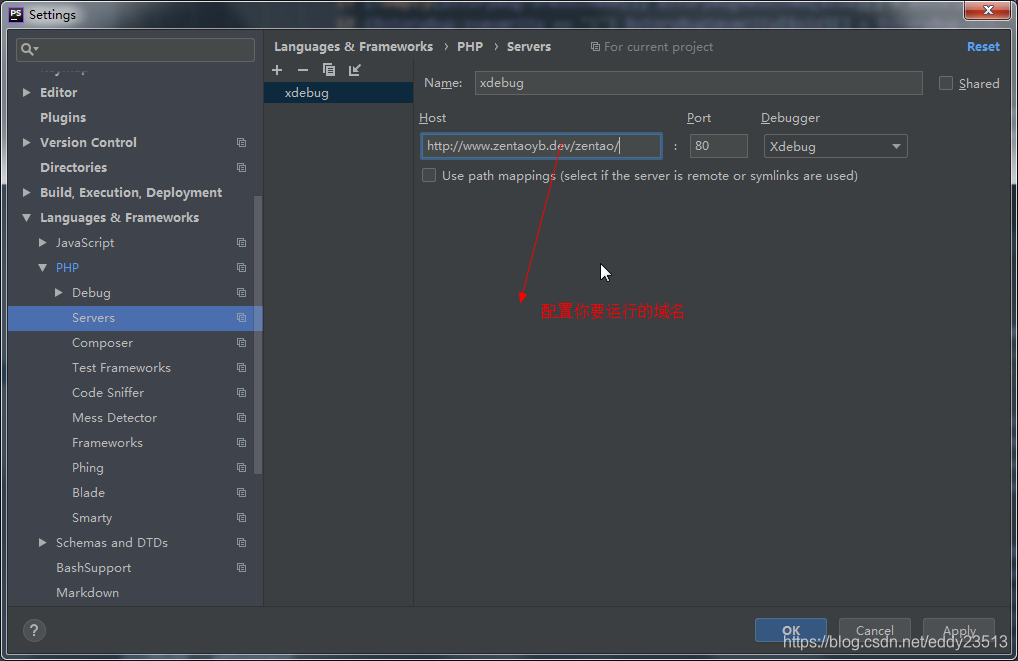Click the PhpStorm icon in title bar

16,14
